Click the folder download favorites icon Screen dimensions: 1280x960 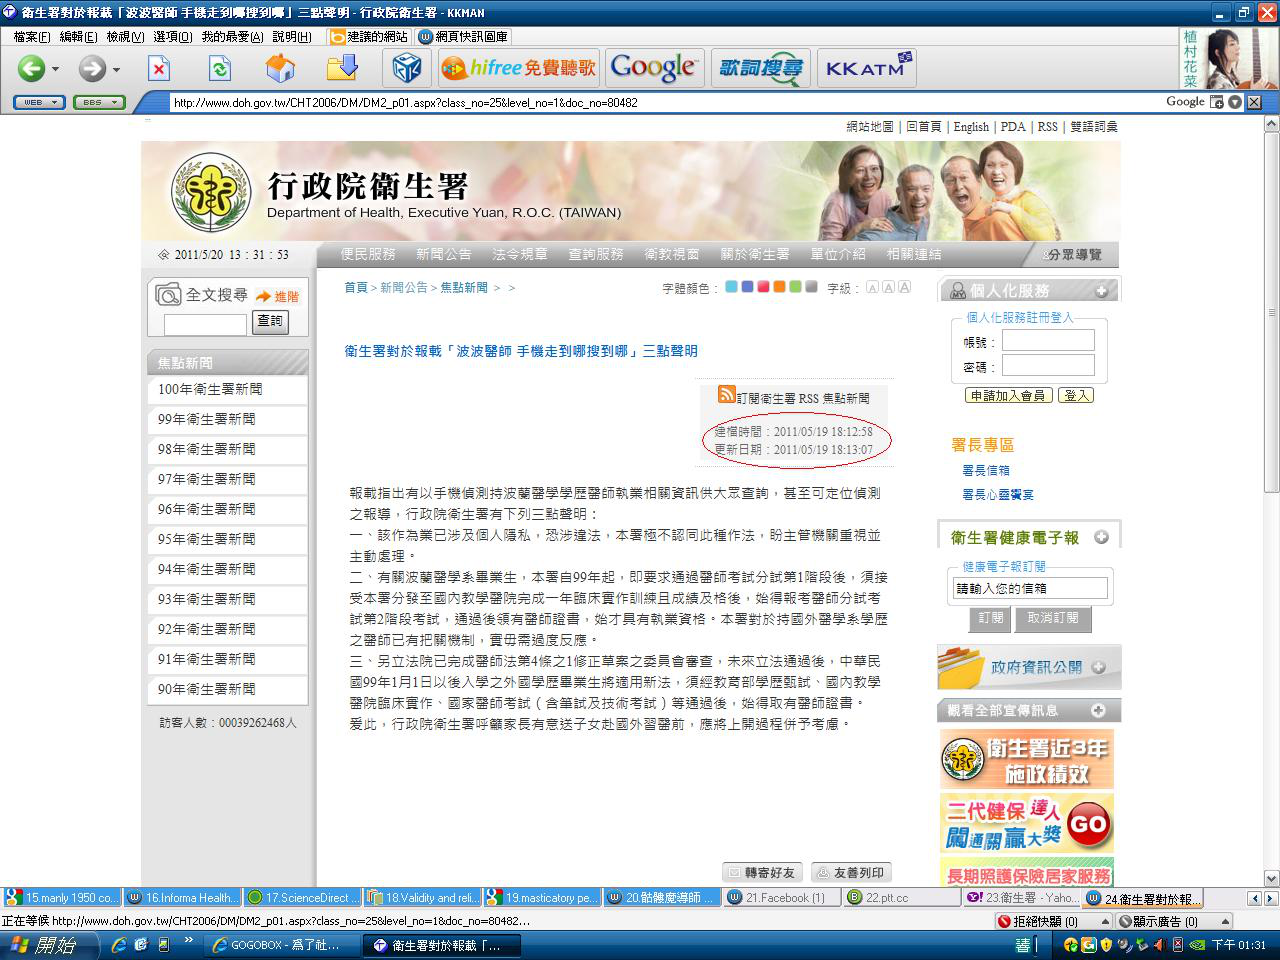click(342, 68)
